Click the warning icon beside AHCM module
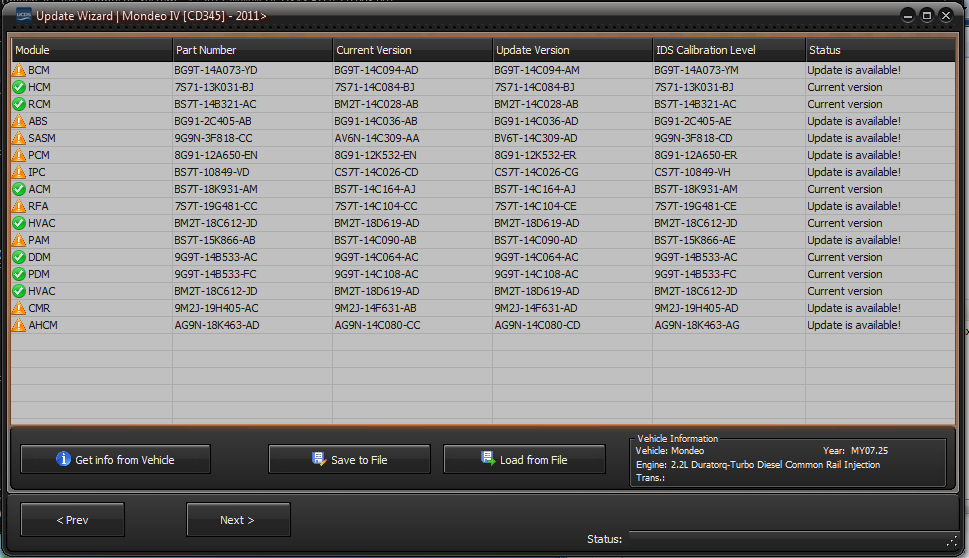This screenshot has width=969, height=558. pyautogui.click(x=19, y=326)
